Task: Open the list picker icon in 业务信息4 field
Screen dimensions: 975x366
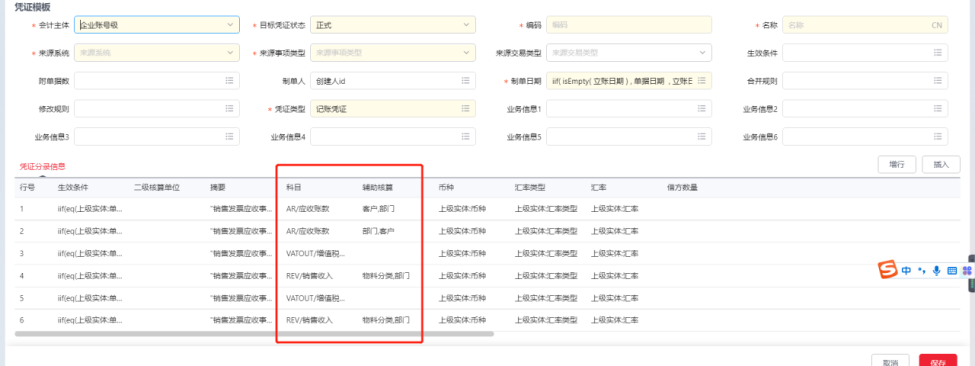Action: [465, 137]
